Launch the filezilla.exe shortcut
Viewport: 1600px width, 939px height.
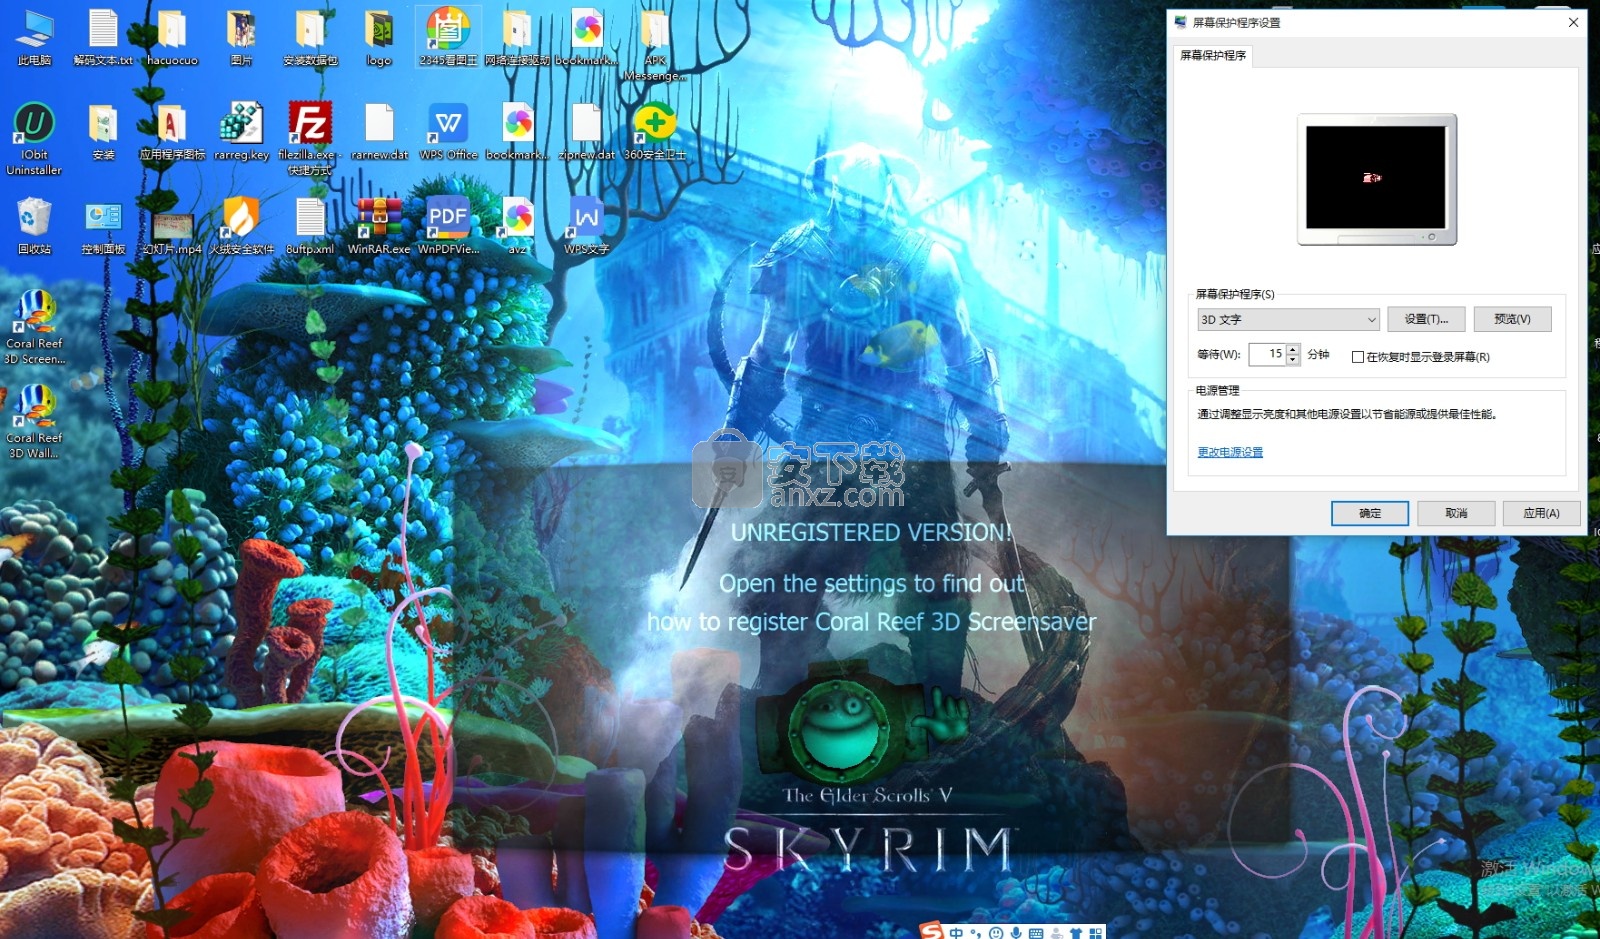[310, 139]
